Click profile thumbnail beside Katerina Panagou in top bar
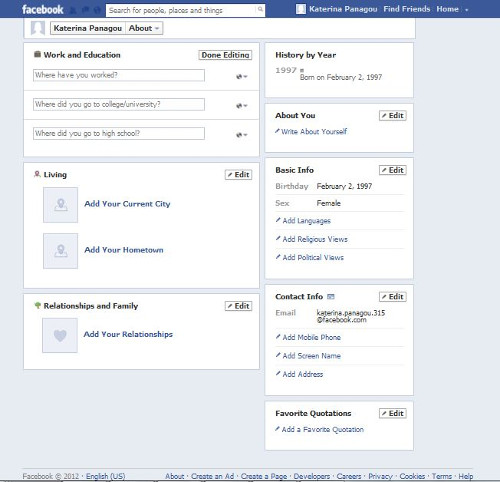Screen dimensions: 500x482 click(301, 9)
